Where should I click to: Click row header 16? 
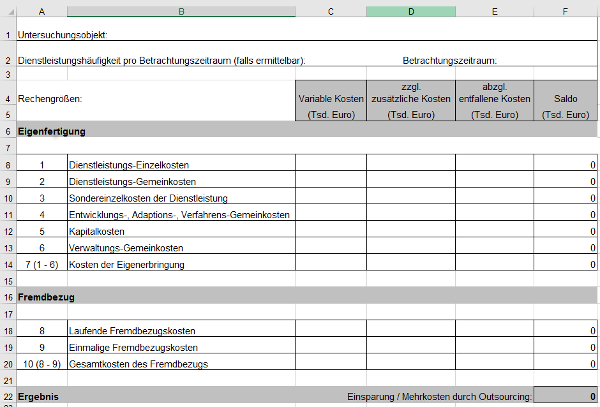coord(8,297)
